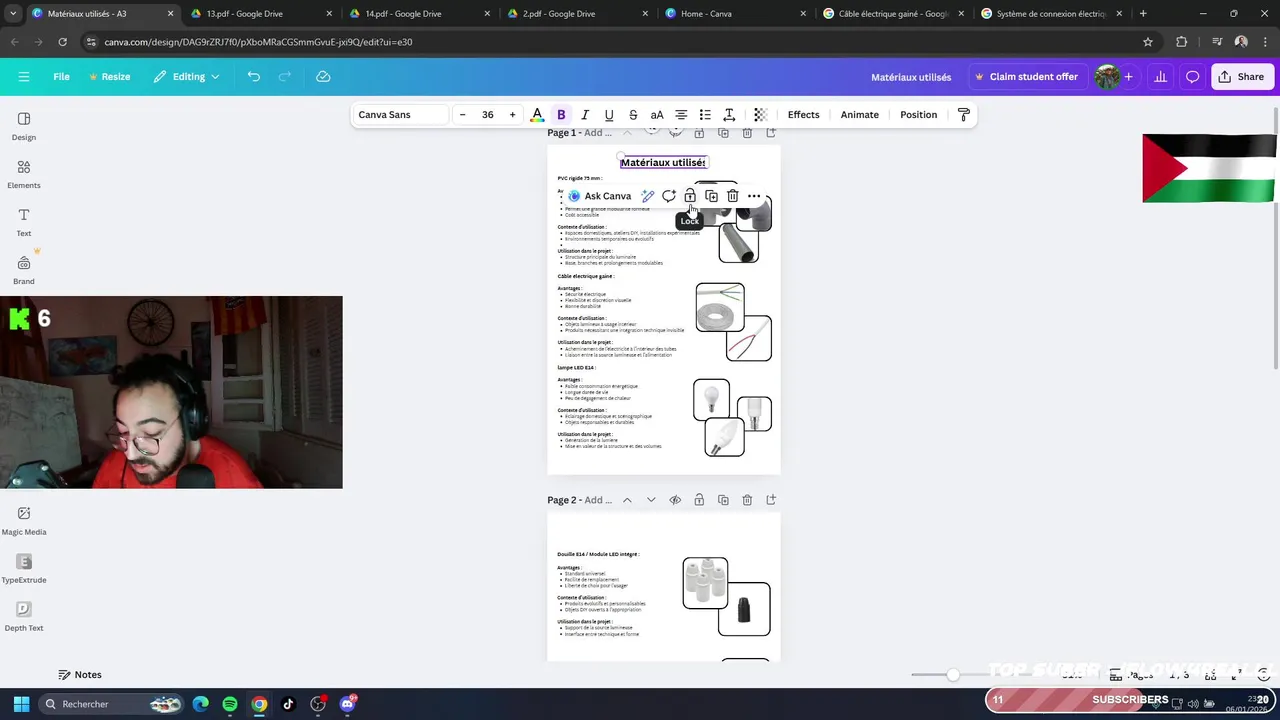Move Page 2 up
Image resolution: width=1280 pixels, height=720 pixels.
[627, 500]
